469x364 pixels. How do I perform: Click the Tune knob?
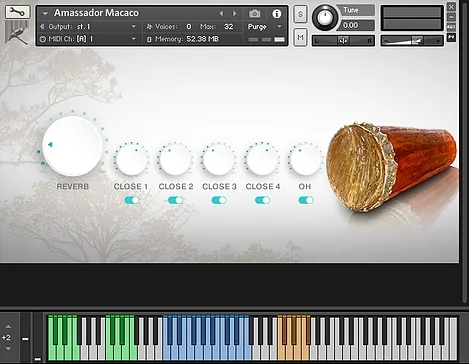click(x=325, y=17)
